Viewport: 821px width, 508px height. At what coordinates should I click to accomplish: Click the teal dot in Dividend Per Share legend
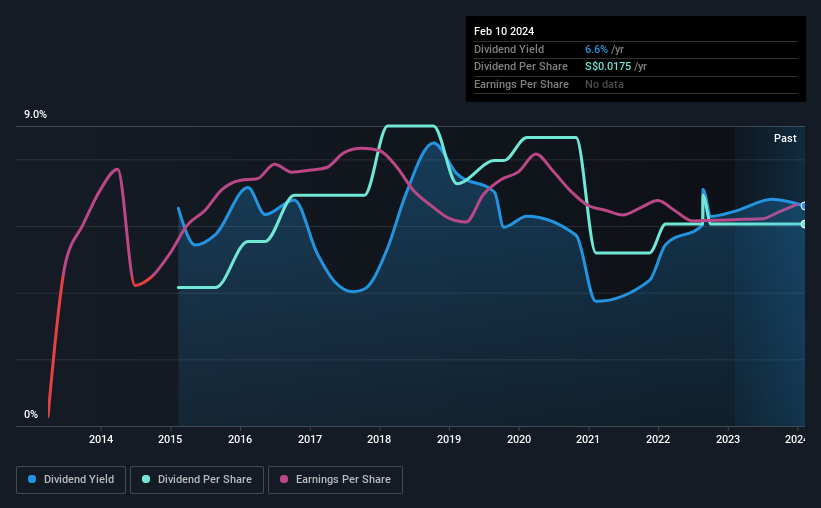click(147, 480)
